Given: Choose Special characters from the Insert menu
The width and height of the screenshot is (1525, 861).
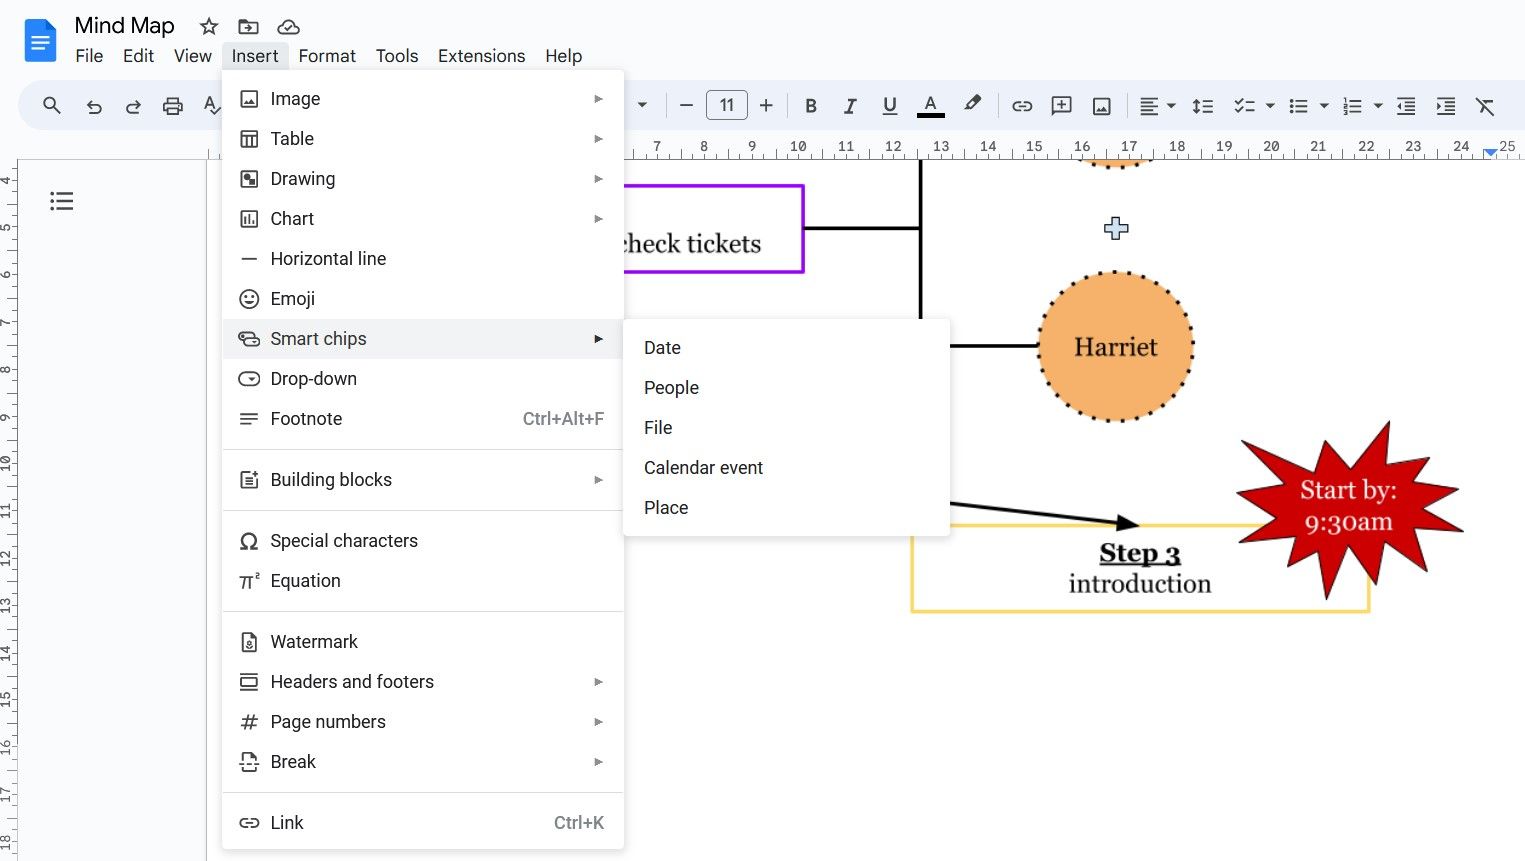Looking at the screenshot, I should [x=343, y=540].
